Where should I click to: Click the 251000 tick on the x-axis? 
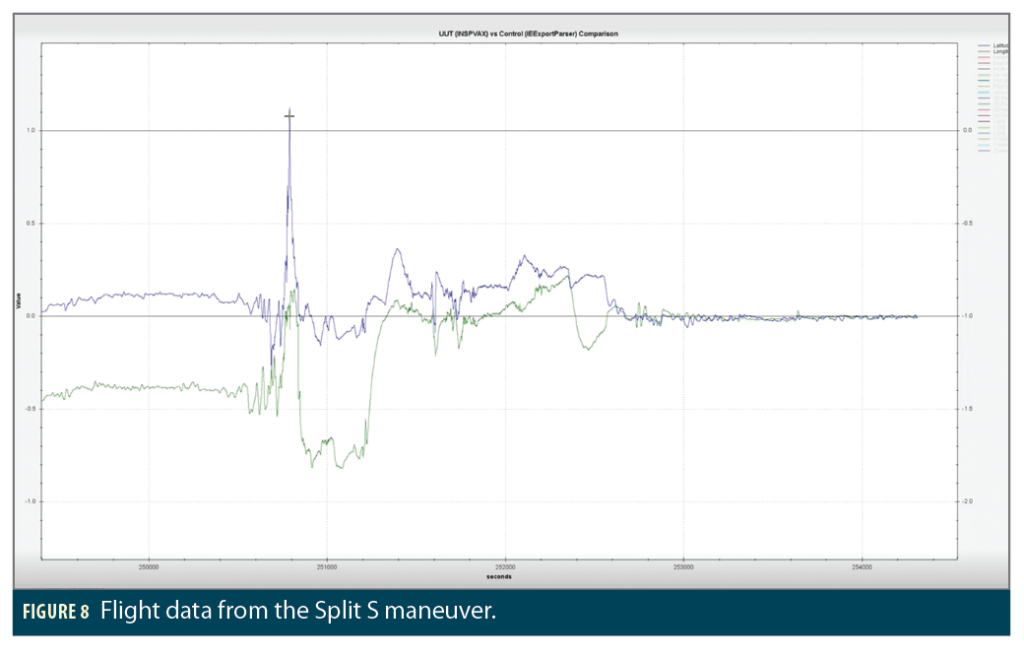coord(327,567)
